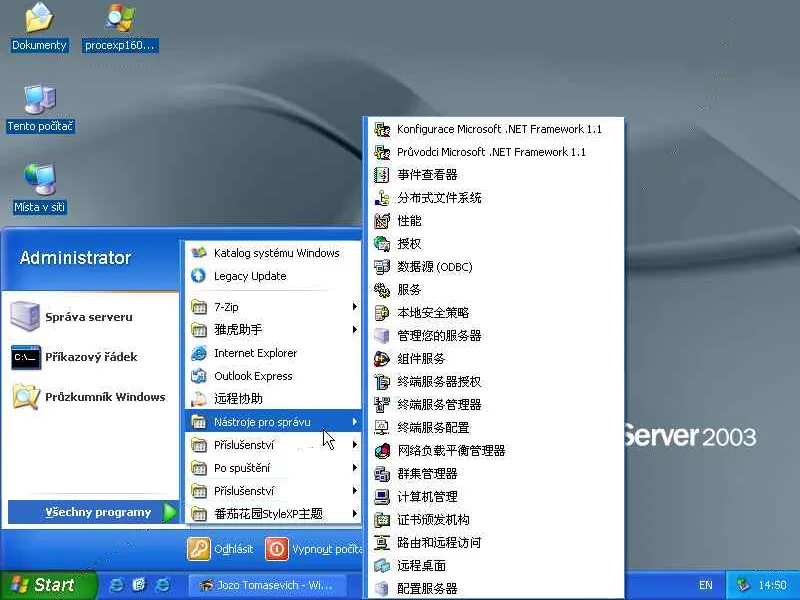
Task: Open the 服务 services gears icon
Action: pyautogui.click(x=382, y=290)
